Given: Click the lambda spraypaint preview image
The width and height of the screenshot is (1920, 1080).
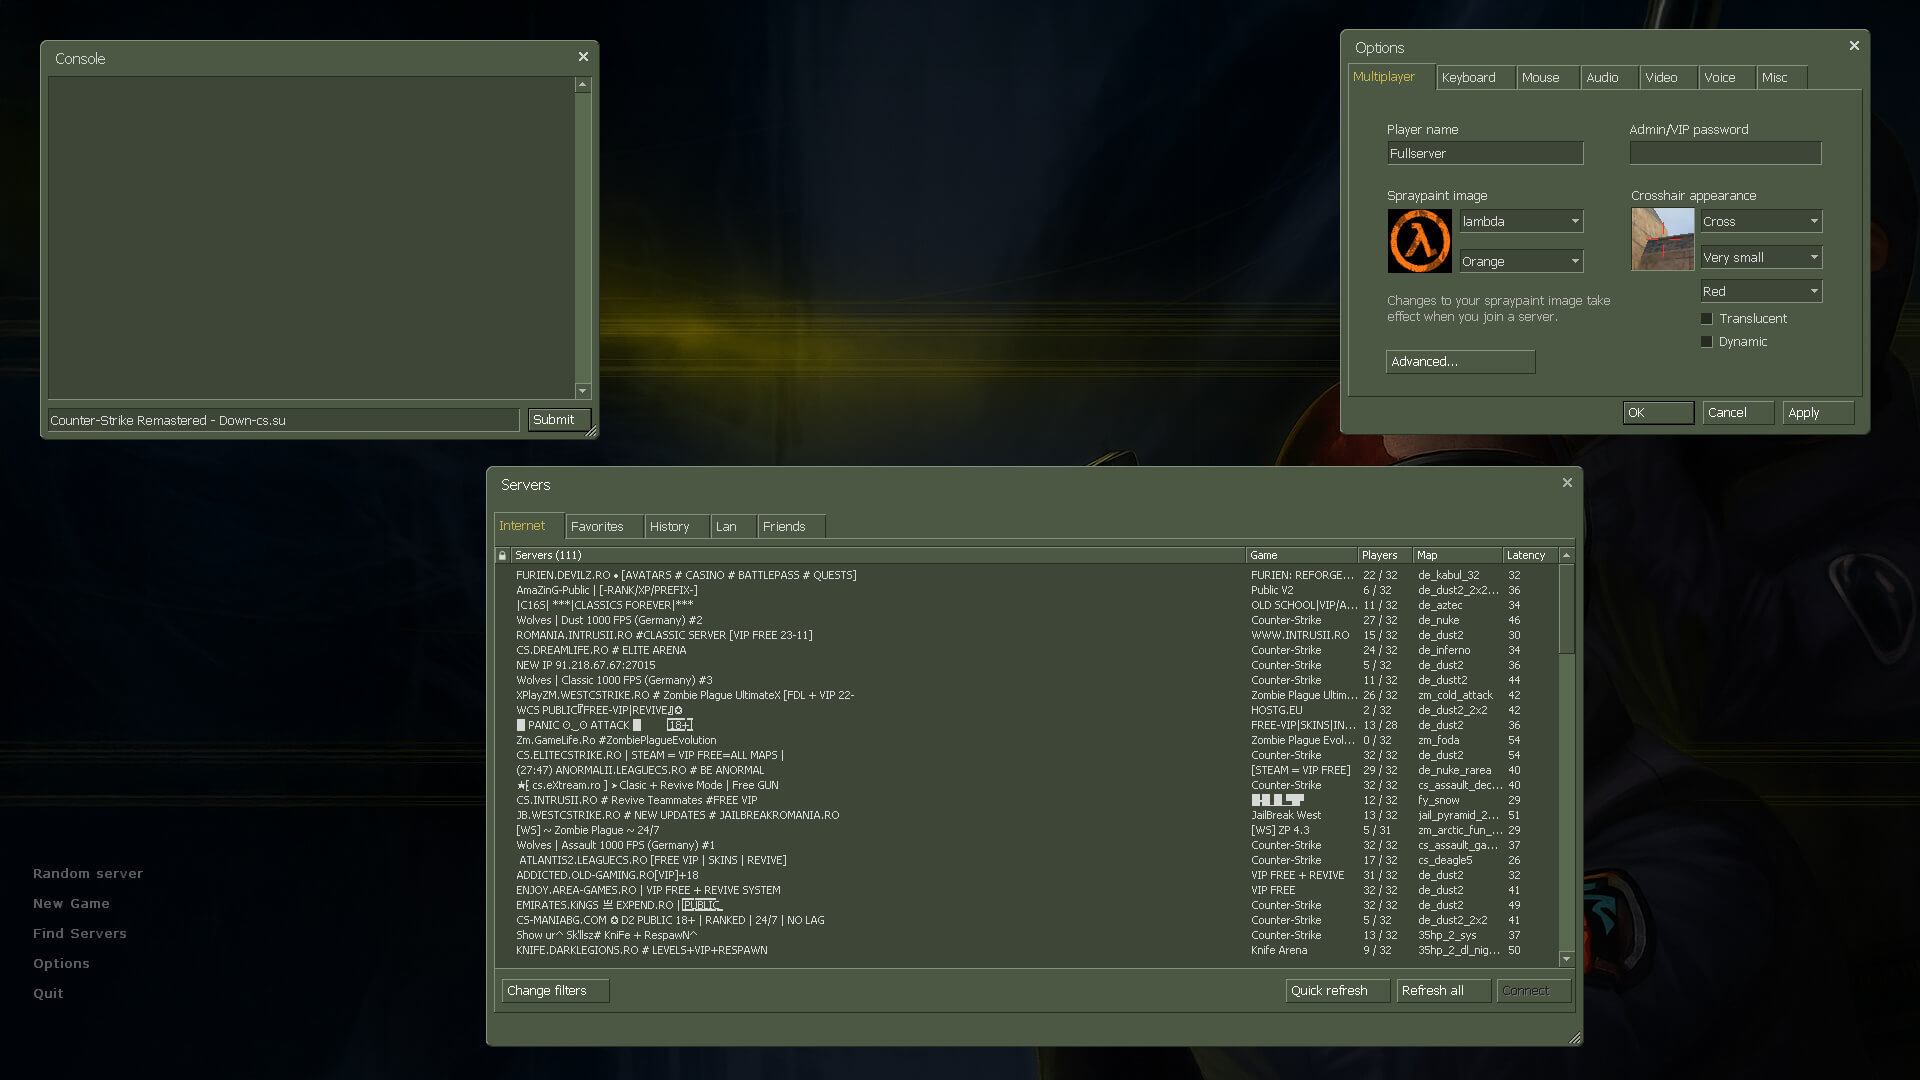Looking at the screenshot, I should point(1419,241).
